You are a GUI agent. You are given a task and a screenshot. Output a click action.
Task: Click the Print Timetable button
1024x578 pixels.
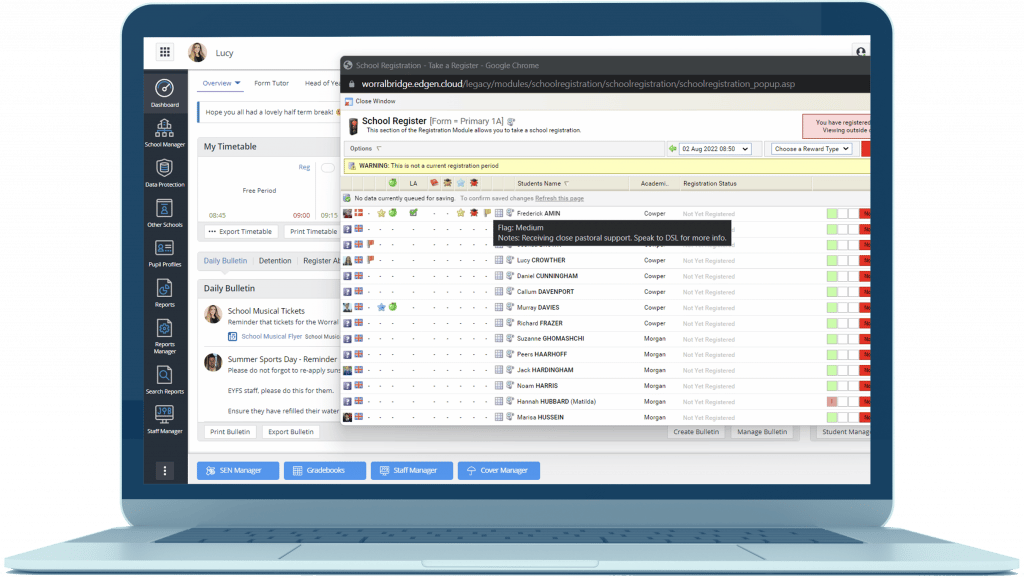click(x=313, y=232)
